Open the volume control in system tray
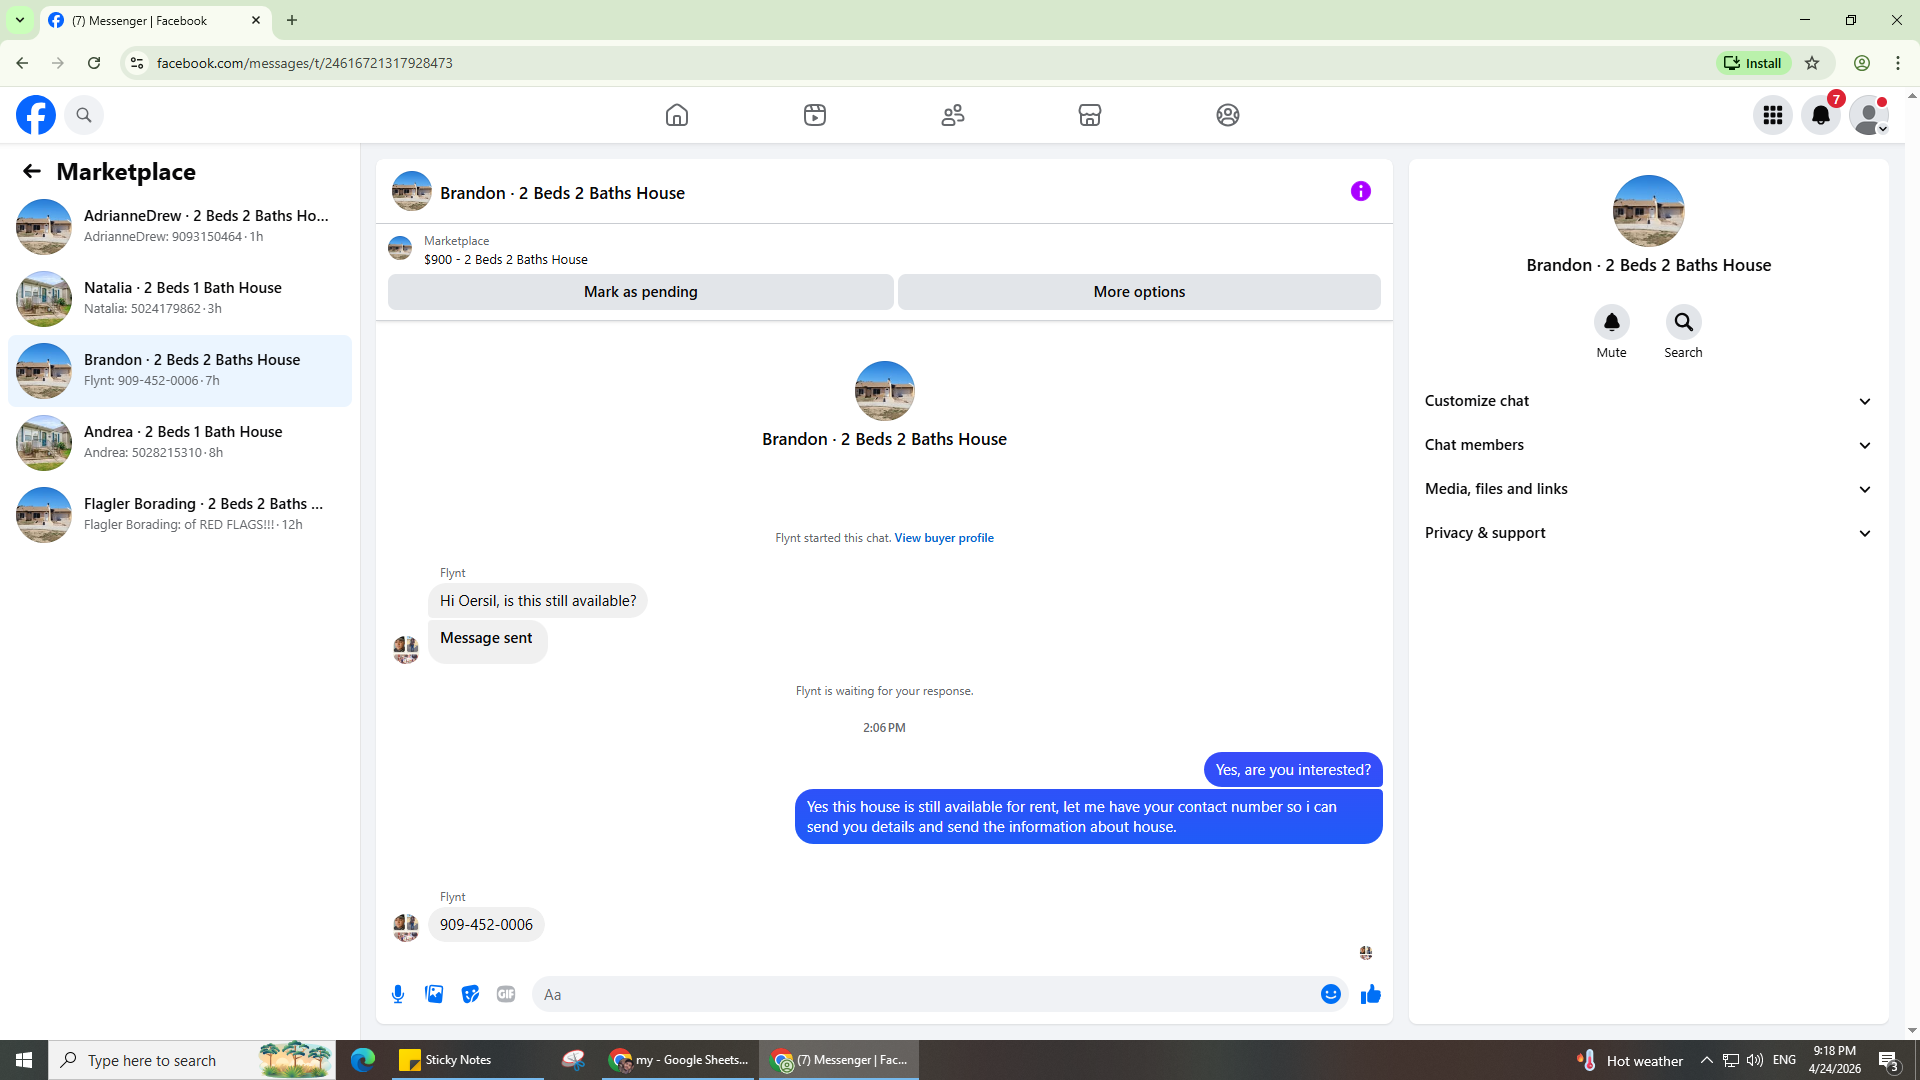 [1755, 1060]
